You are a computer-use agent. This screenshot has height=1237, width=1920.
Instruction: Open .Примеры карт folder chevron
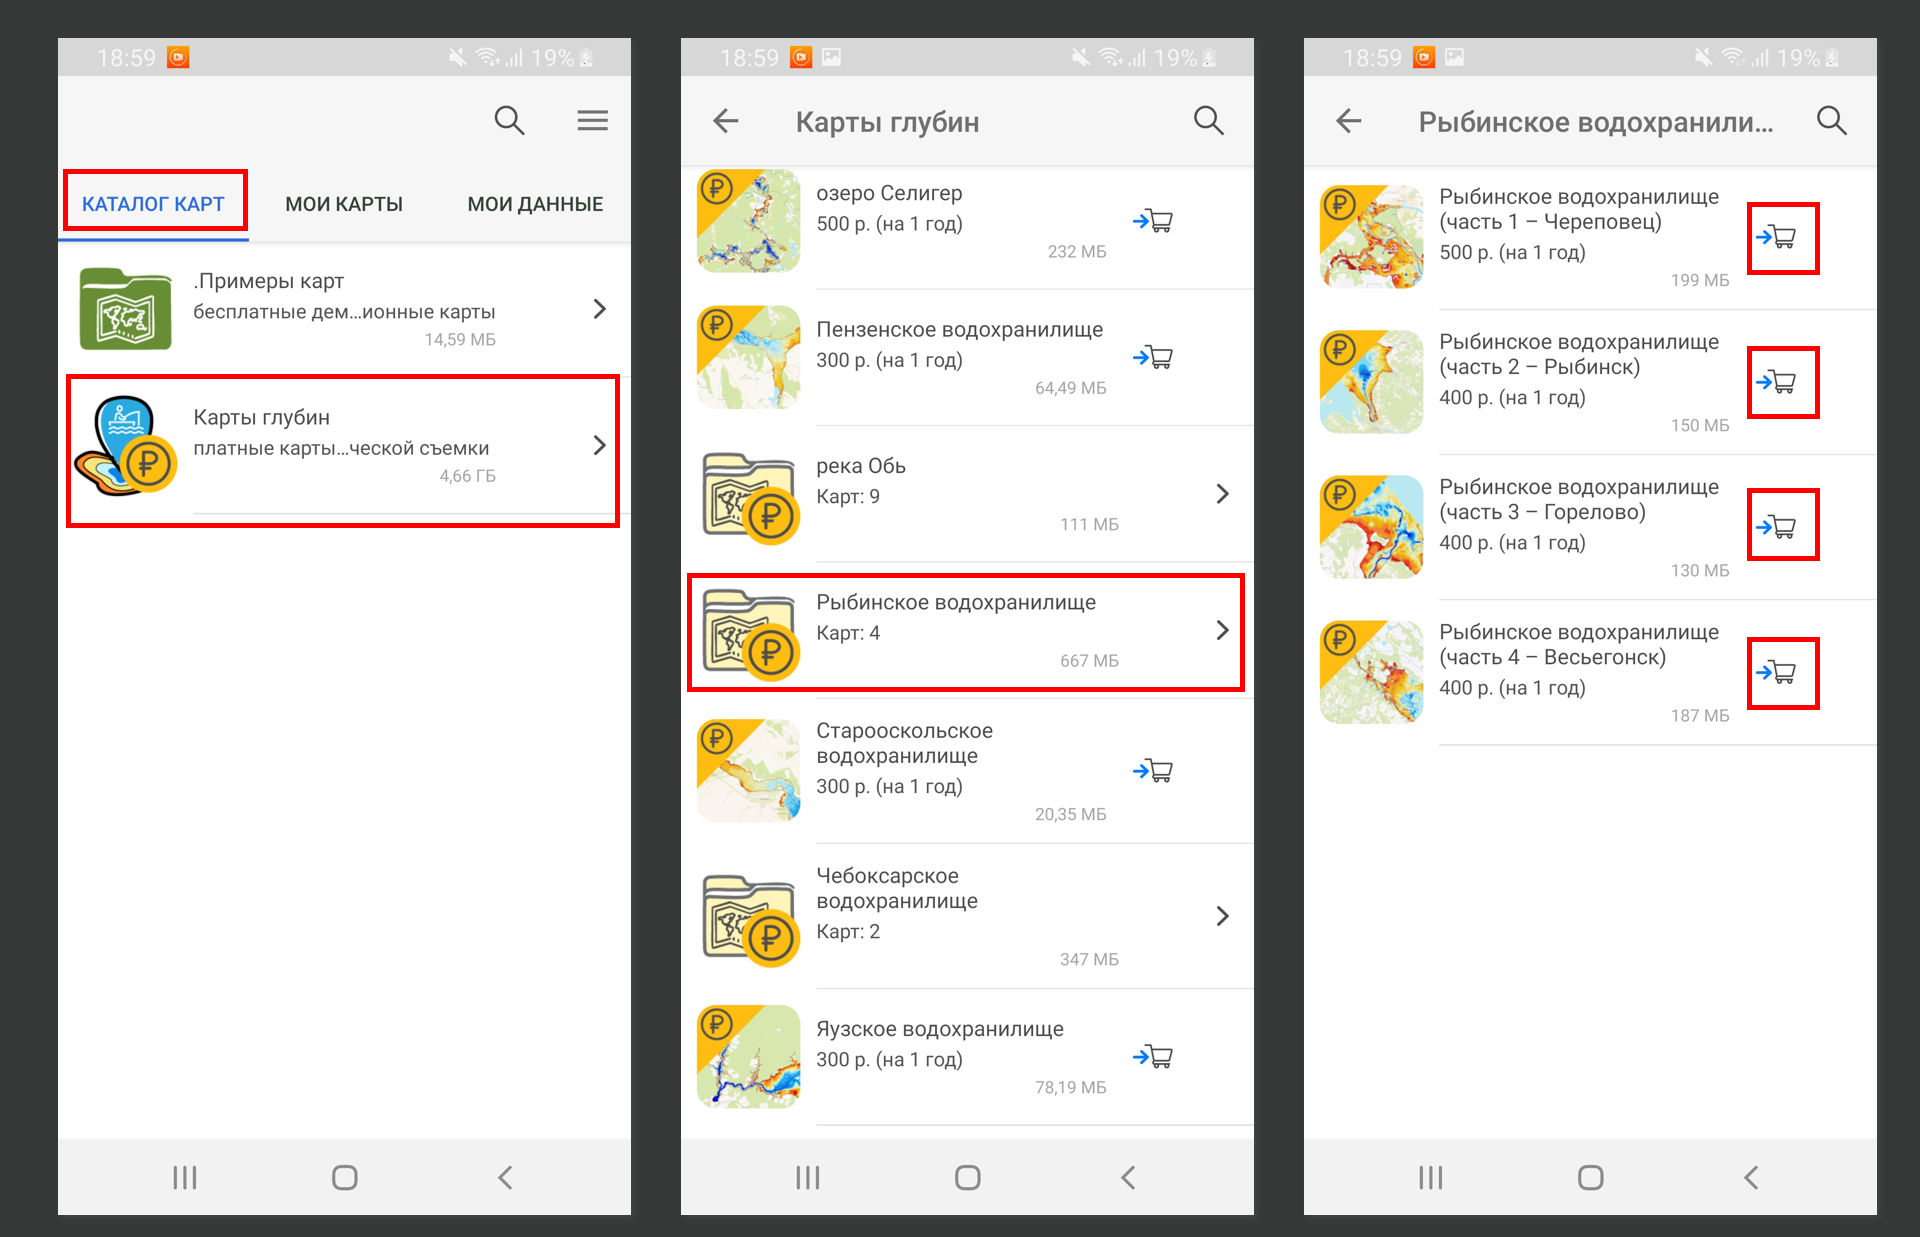pyautogui.click(x=600, y=309)
